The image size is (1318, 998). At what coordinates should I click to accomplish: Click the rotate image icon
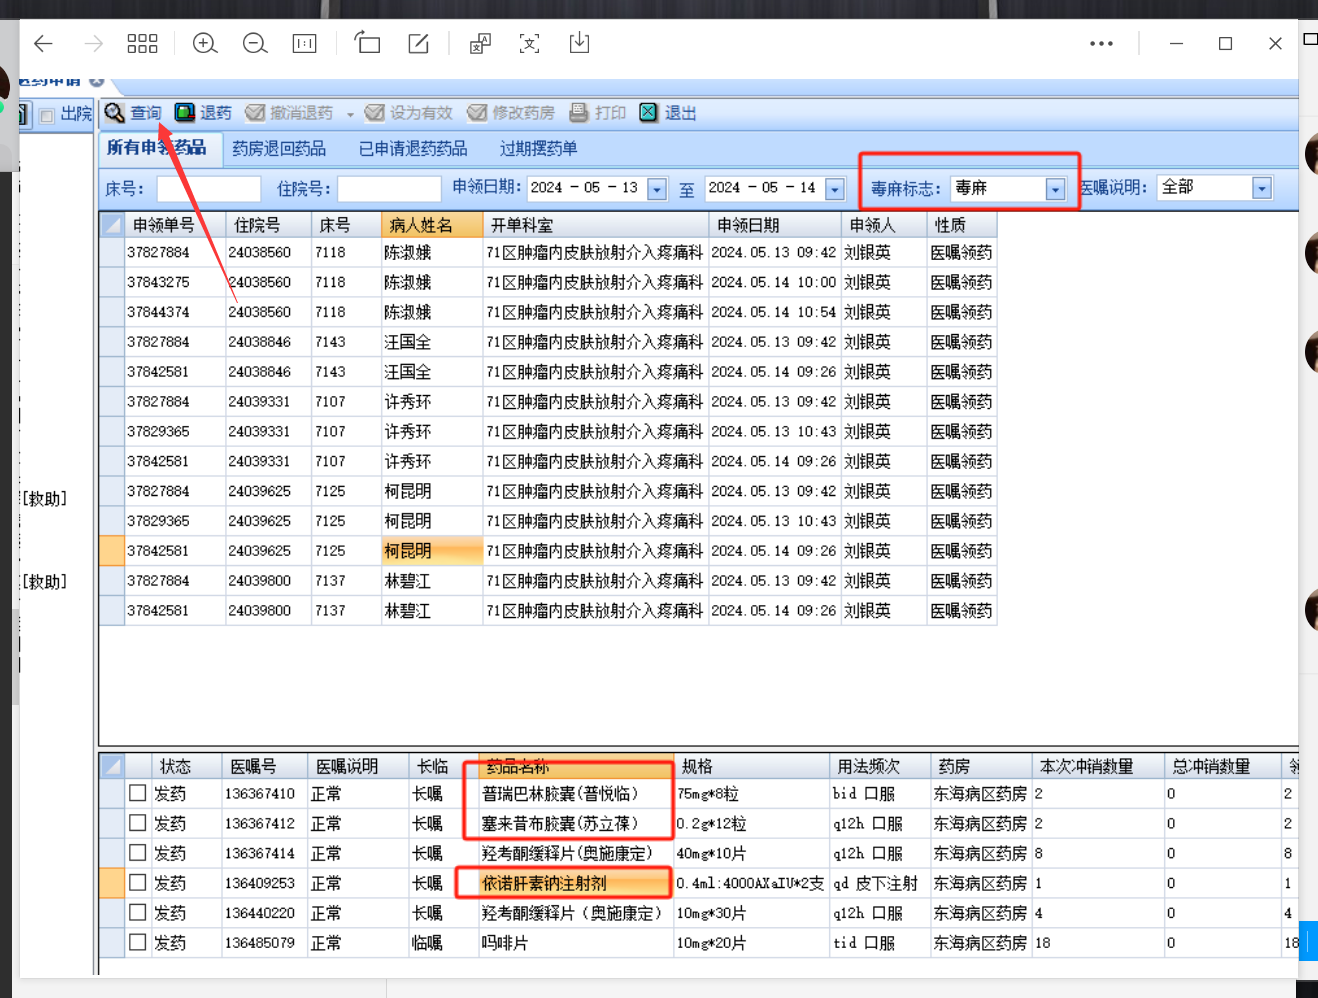(367, 43)
